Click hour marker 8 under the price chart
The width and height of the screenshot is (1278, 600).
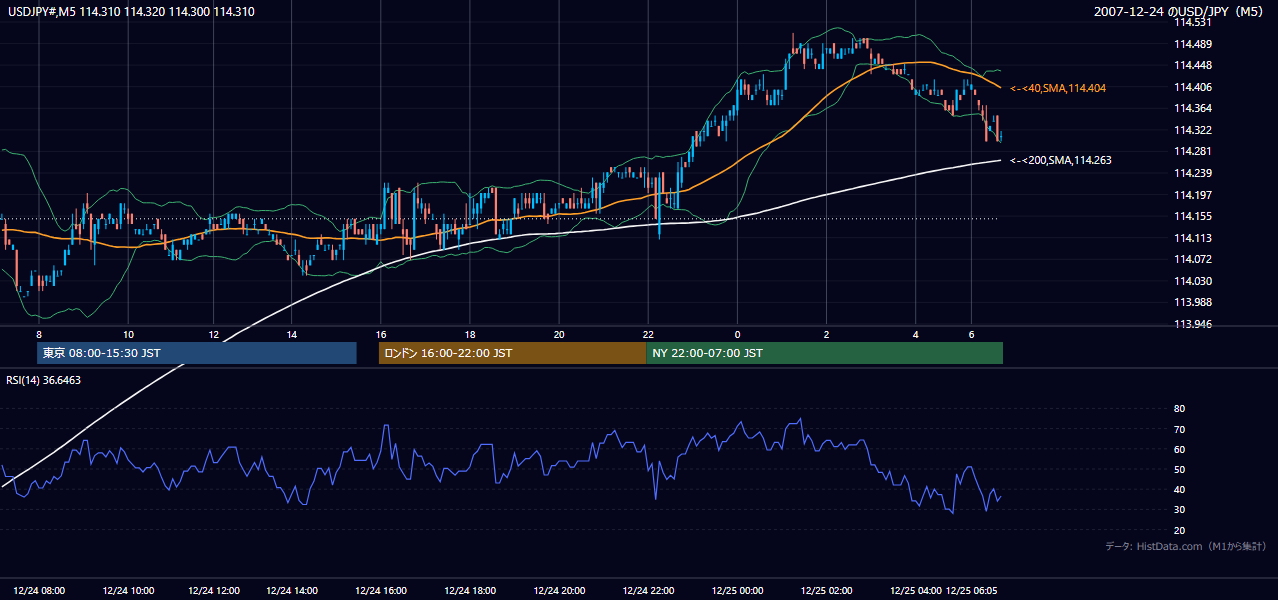(40, 334)
